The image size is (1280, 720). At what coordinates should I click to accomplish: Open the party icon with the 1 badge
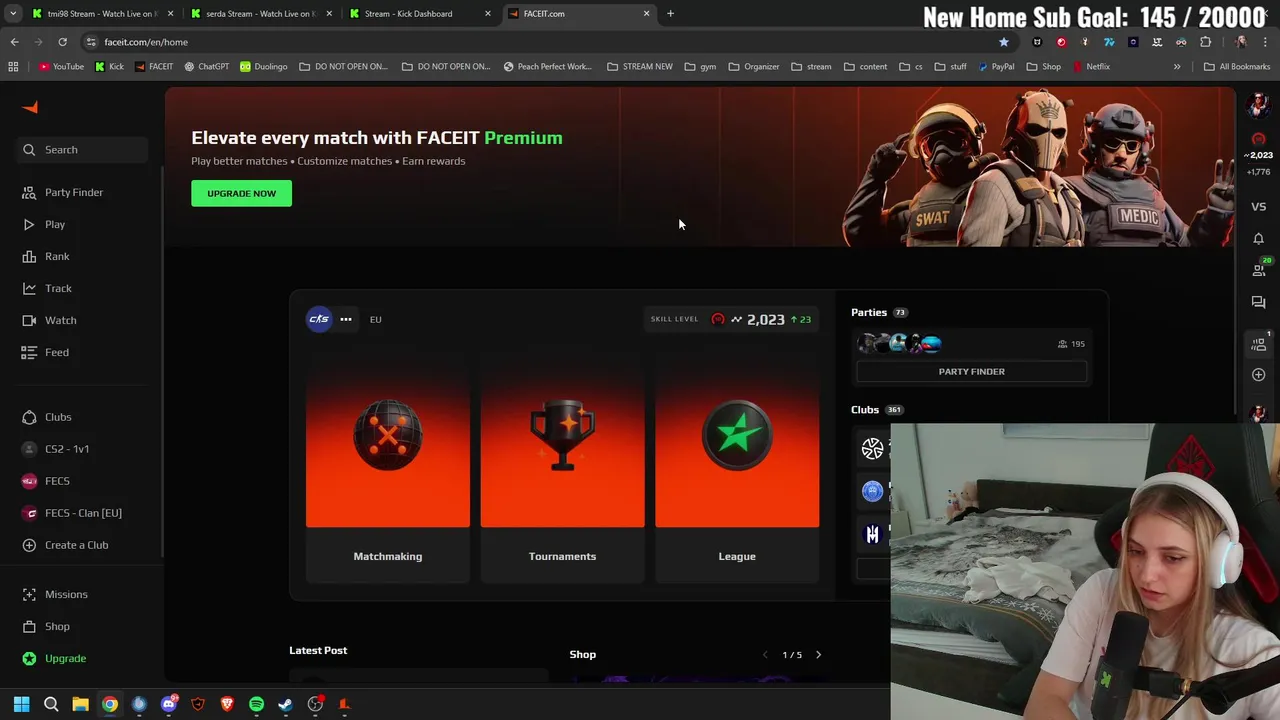[x=1259, y=343]
